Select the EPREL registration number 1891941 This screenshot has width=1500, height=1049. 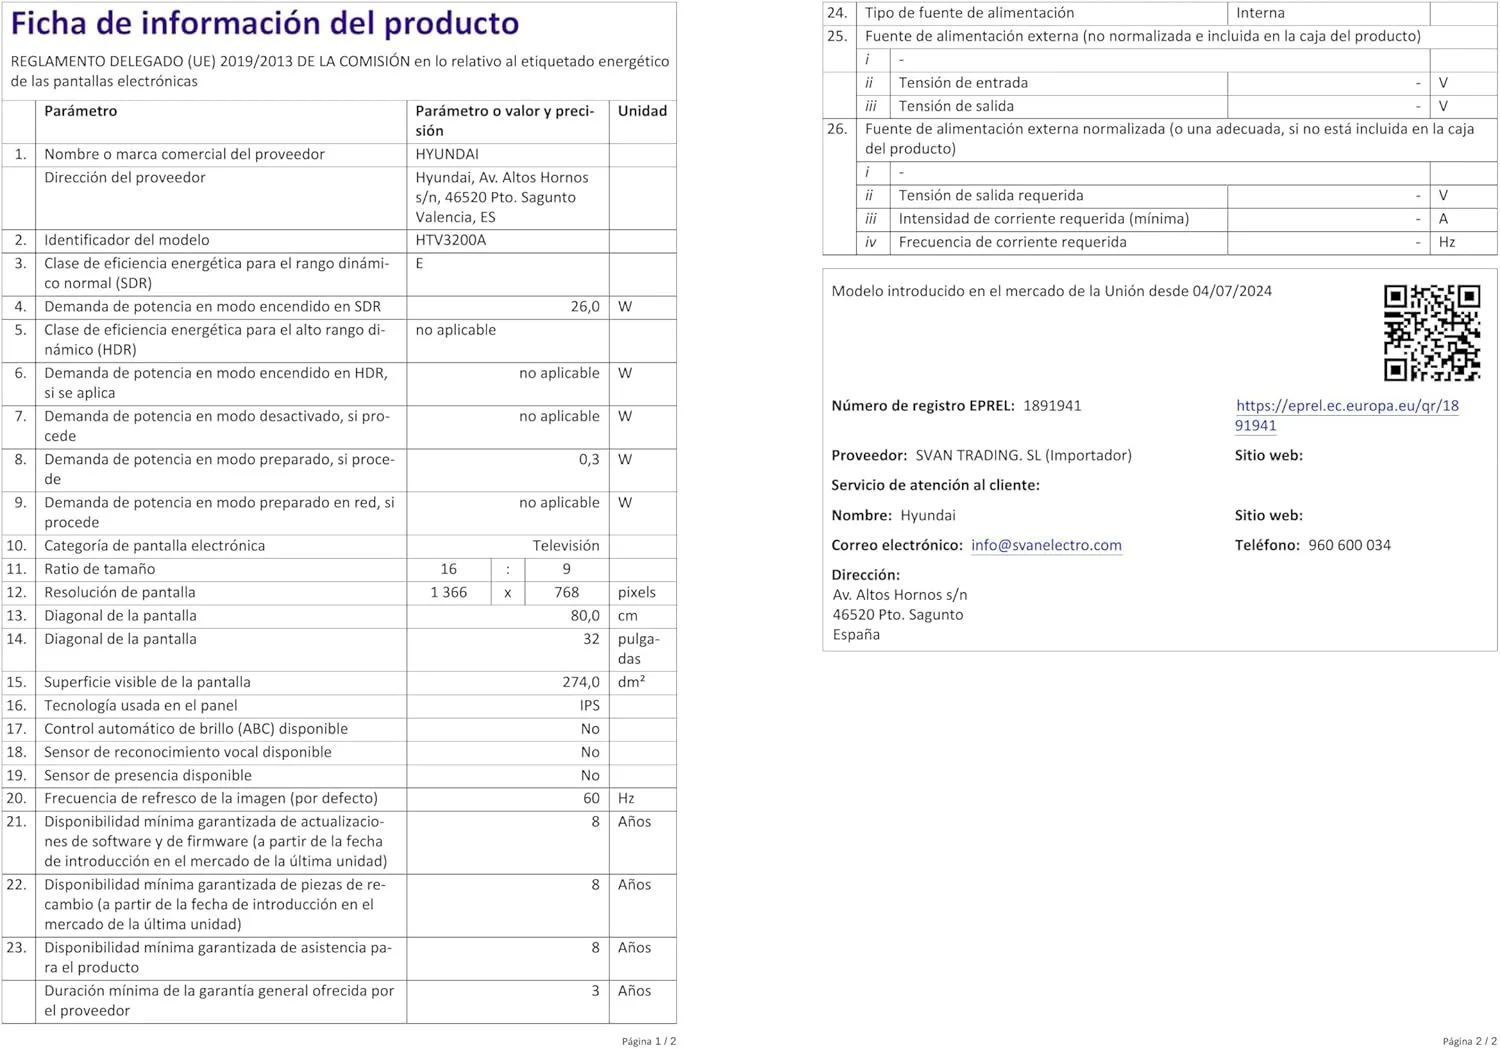1052,406
